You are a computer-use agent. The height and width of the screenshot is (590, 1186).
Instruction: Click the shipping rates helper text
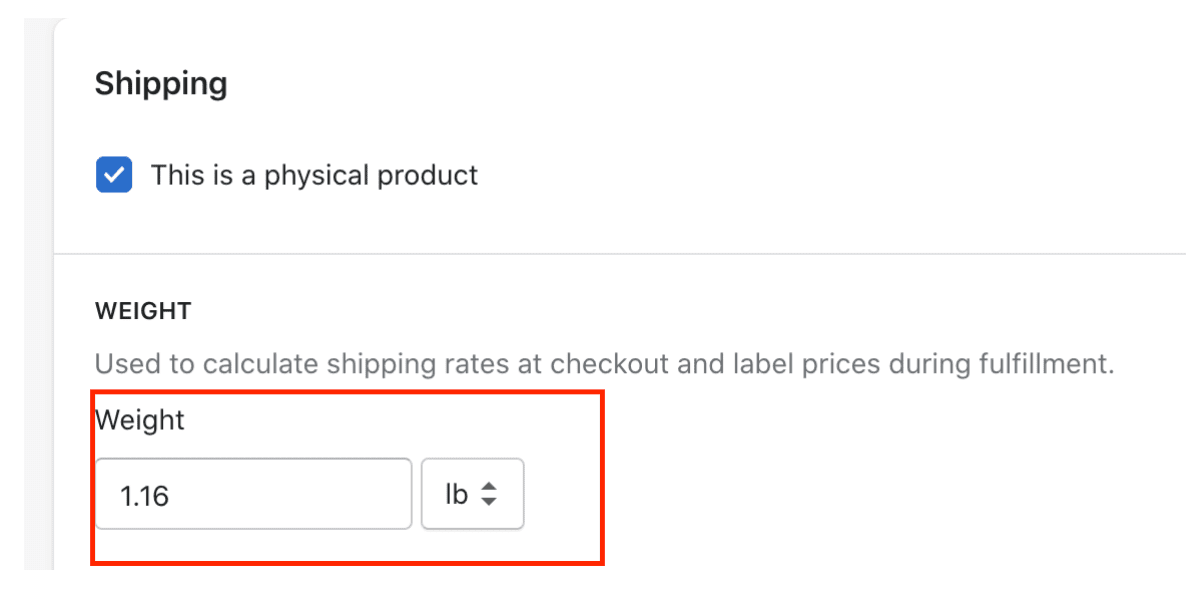(x=604, y=363)
